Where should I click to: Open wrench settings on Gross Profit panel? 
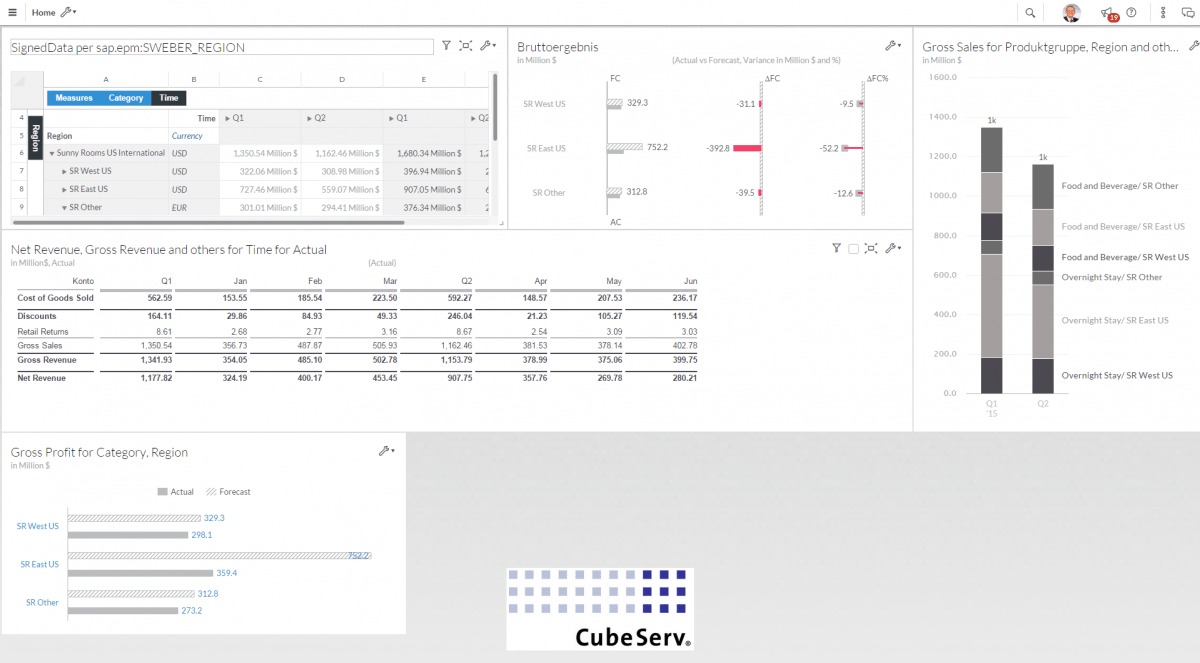tap(385, 450)
